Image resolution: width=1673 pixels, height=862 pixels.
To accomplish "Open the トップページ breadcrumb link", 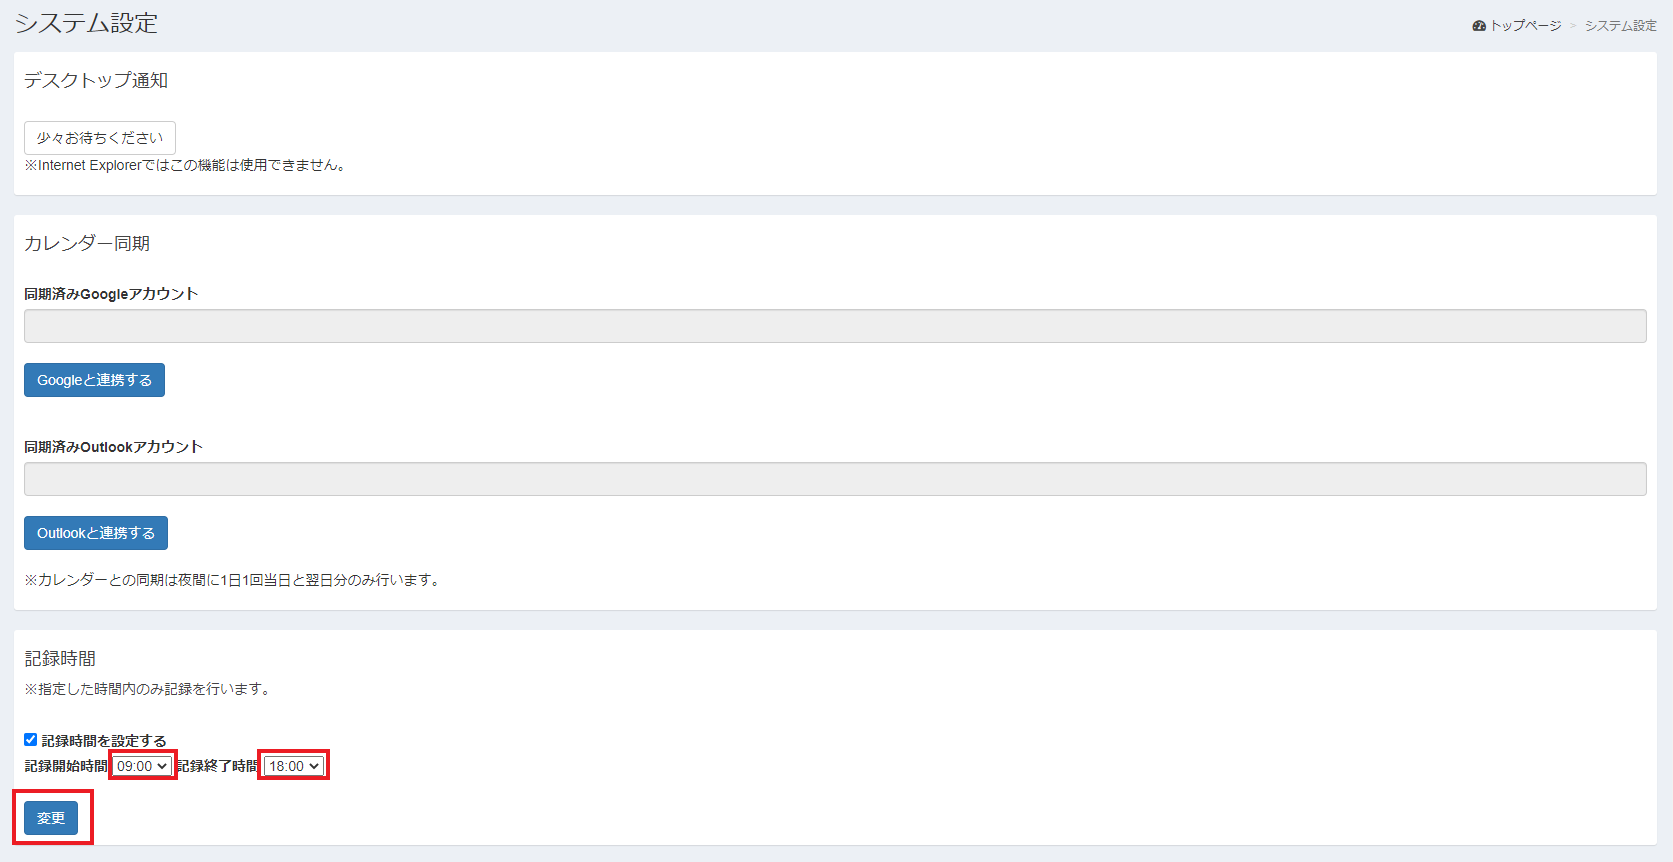I will (1525, 26).
